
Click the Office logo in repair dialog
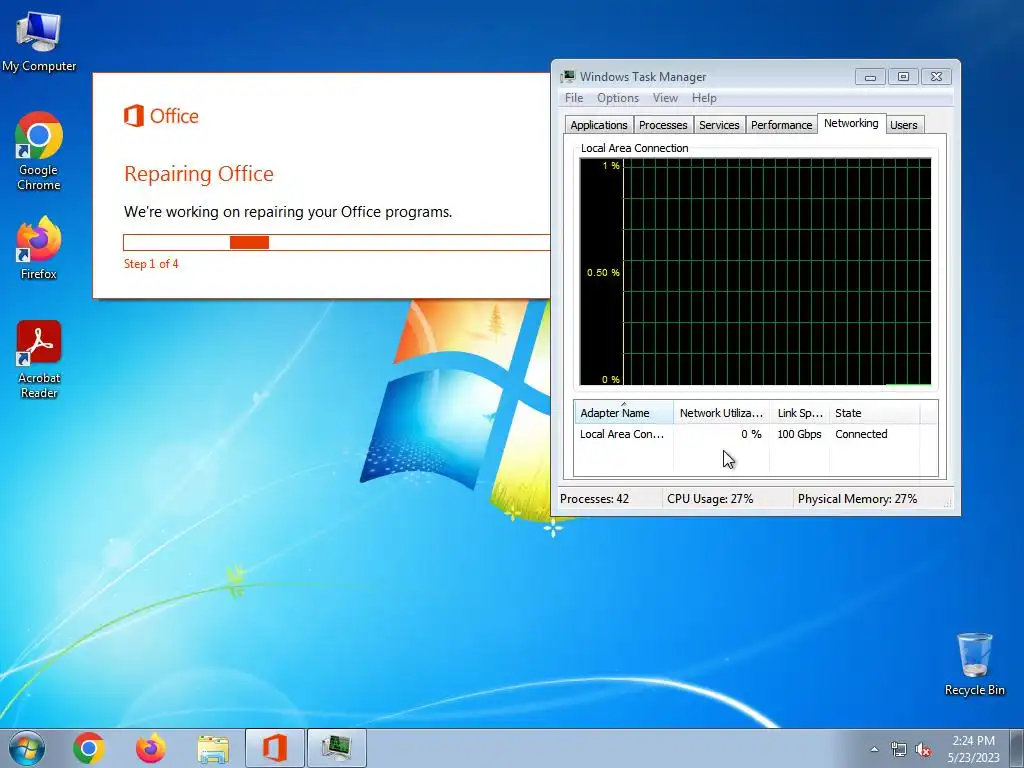(161, 116)
